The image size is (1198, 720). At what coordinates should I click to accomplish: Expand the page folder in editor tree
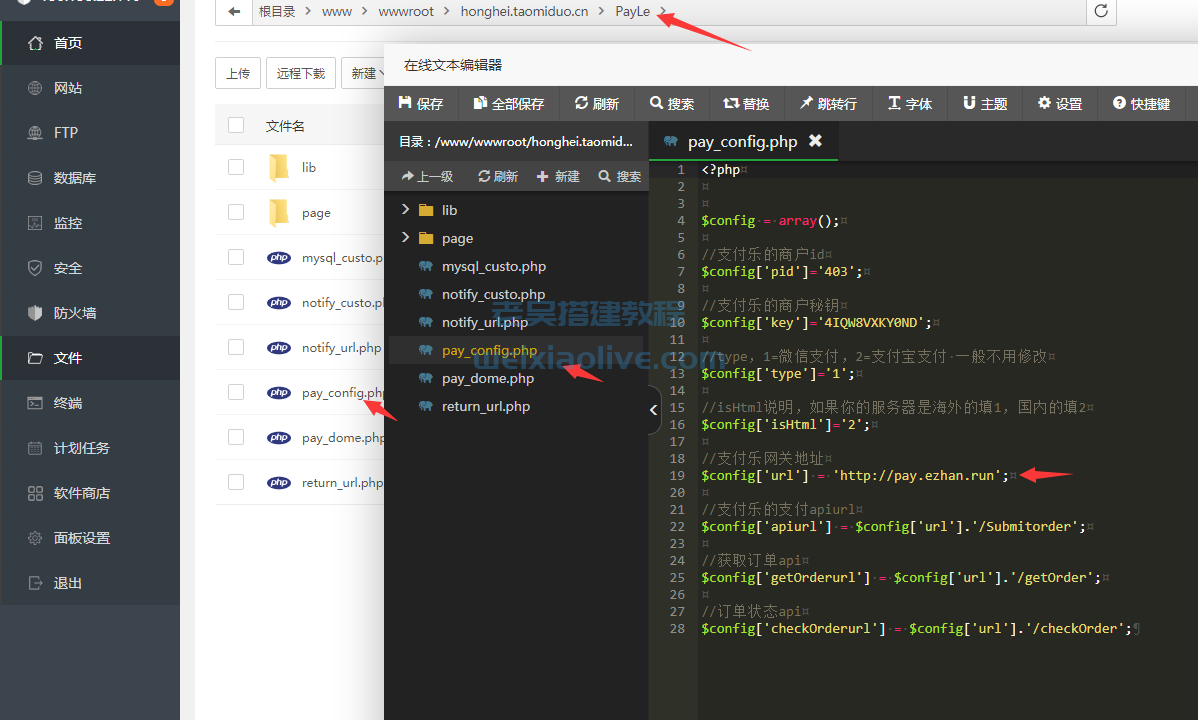pyautogui.click(x=405, y=238)
